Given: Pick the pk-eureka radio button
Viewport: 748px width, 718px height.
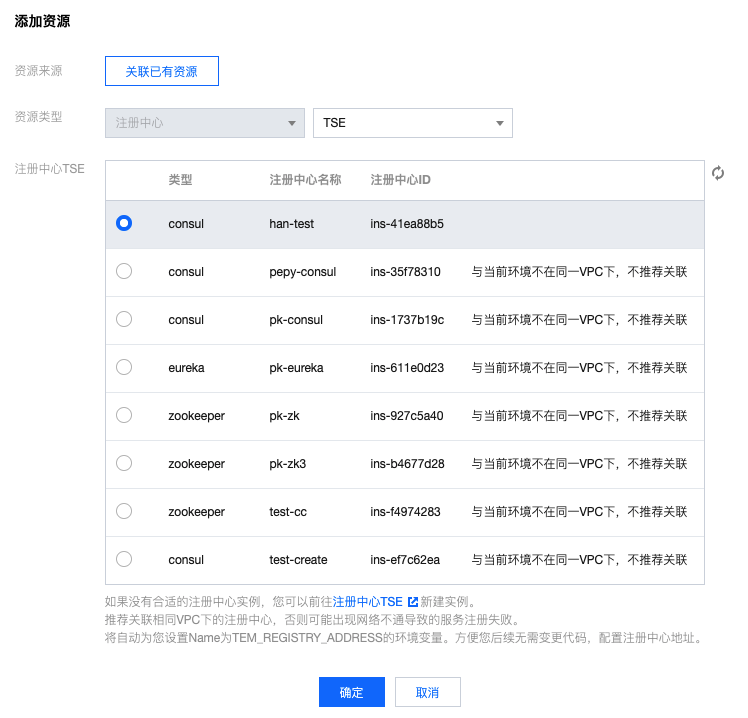Looking at the screenshot, I should 124,367.
